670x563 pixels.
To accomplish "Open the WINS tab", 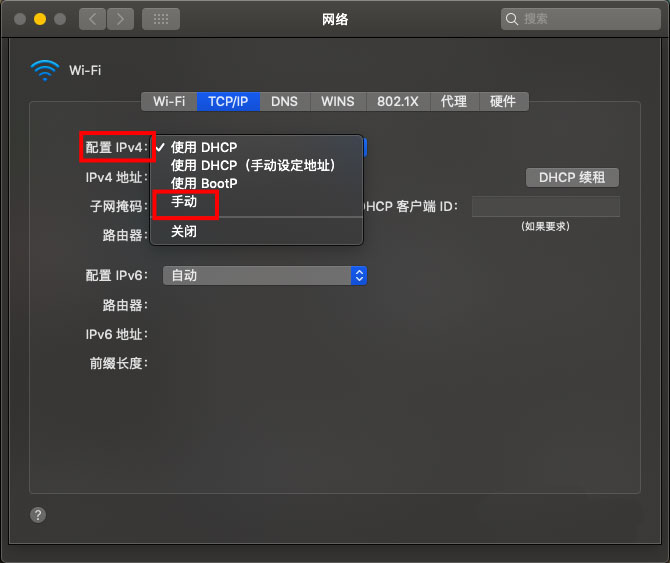I will [338, 102].
